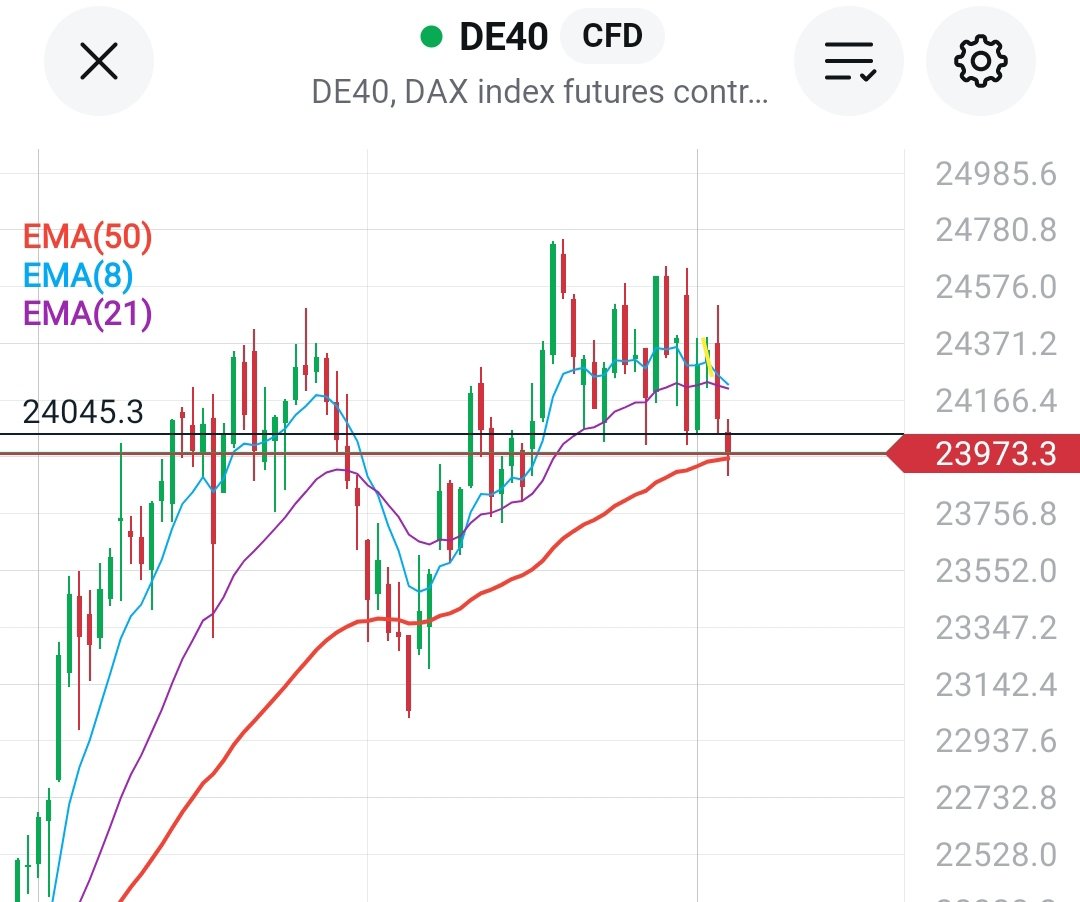Tap the CFD badge

click(x=612, y=36)
